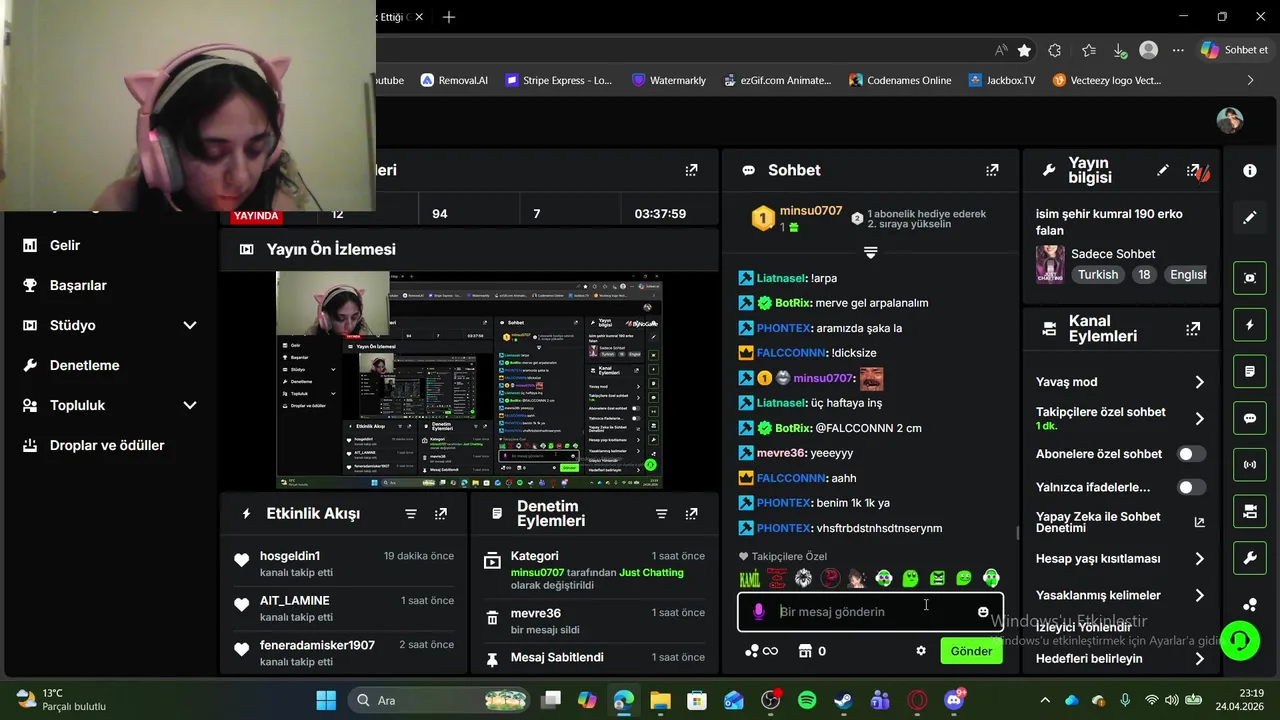Pop out the Kanal Eylemleri panel
Image resolution: width=1280 pixels, height=720 pixels.
tap(1193, 328)
